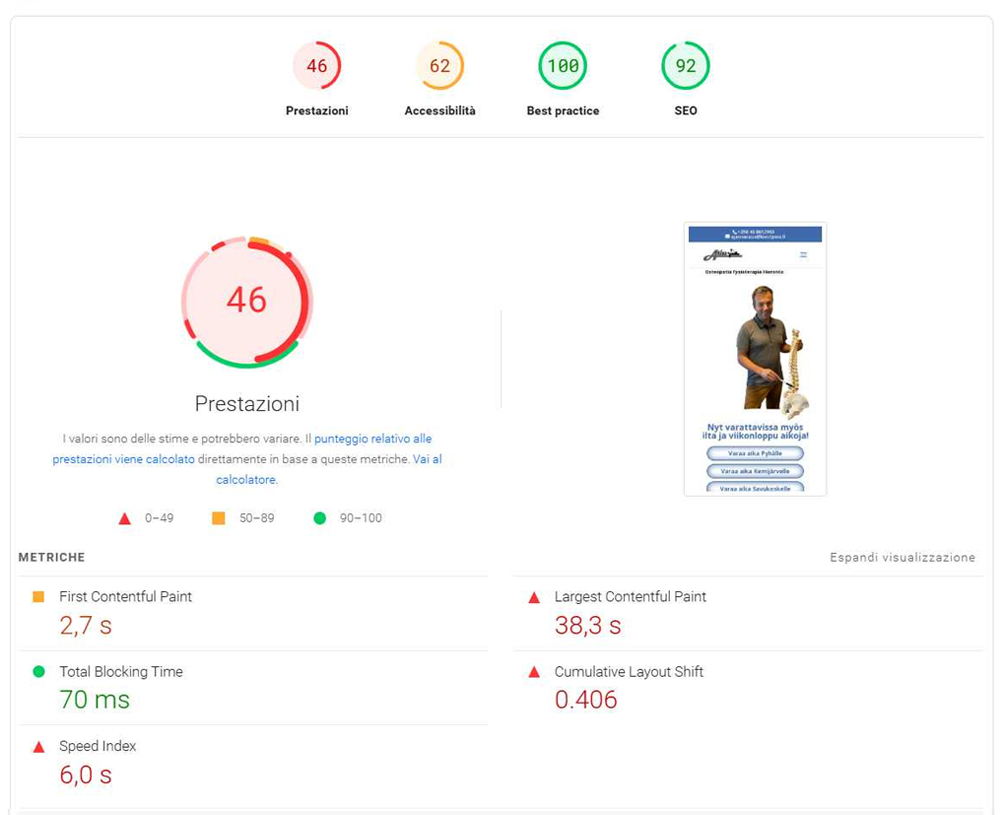1000x815 pixels.
Task: Click the green circle beside Total Blocking Time
Action: pyautogui.click(x=39, y=672)
